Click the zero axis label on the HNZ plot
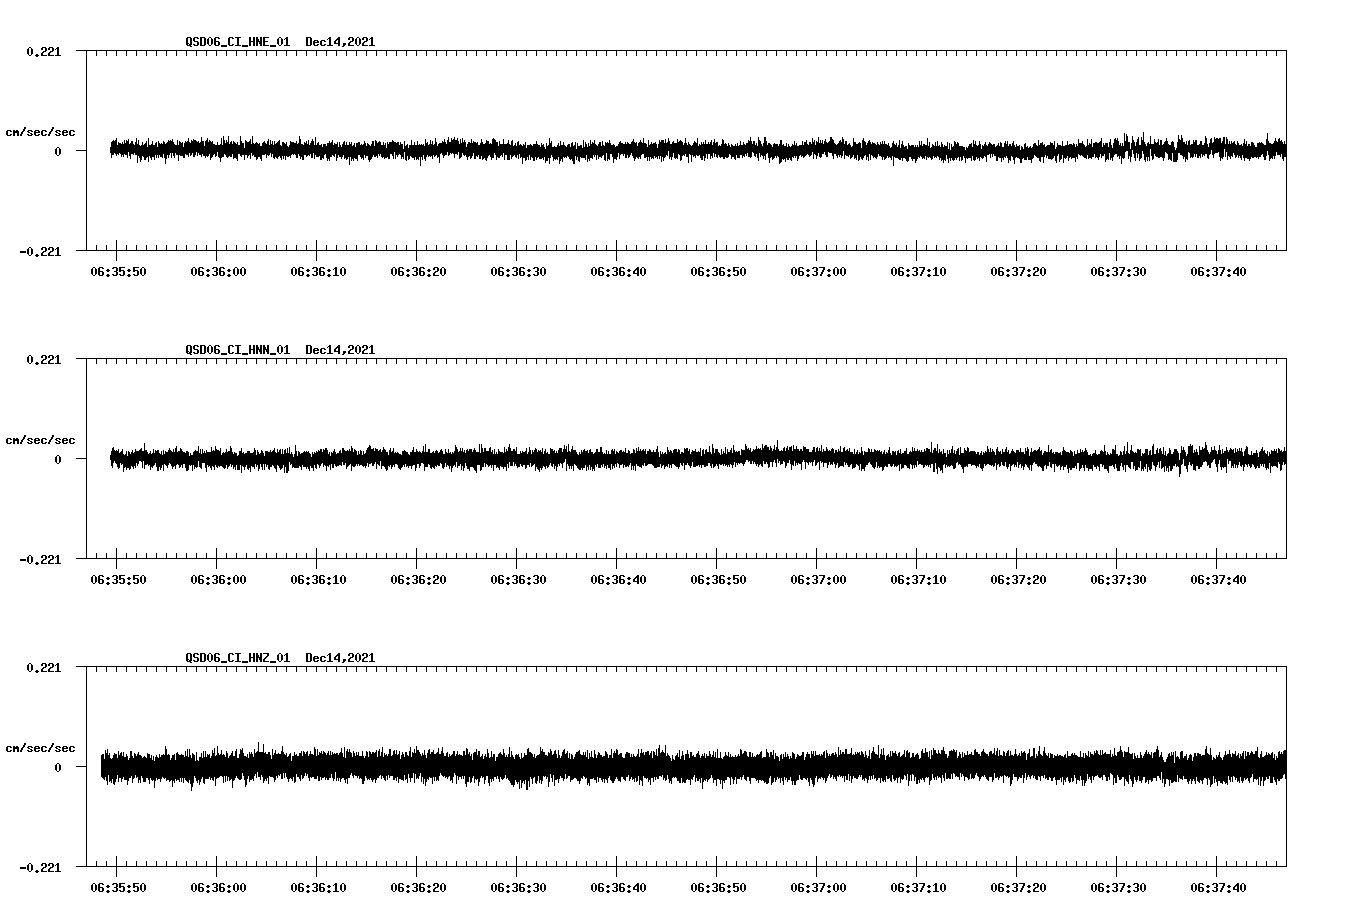The width and height of the screenshot is (1358, 924). point(58,767)
